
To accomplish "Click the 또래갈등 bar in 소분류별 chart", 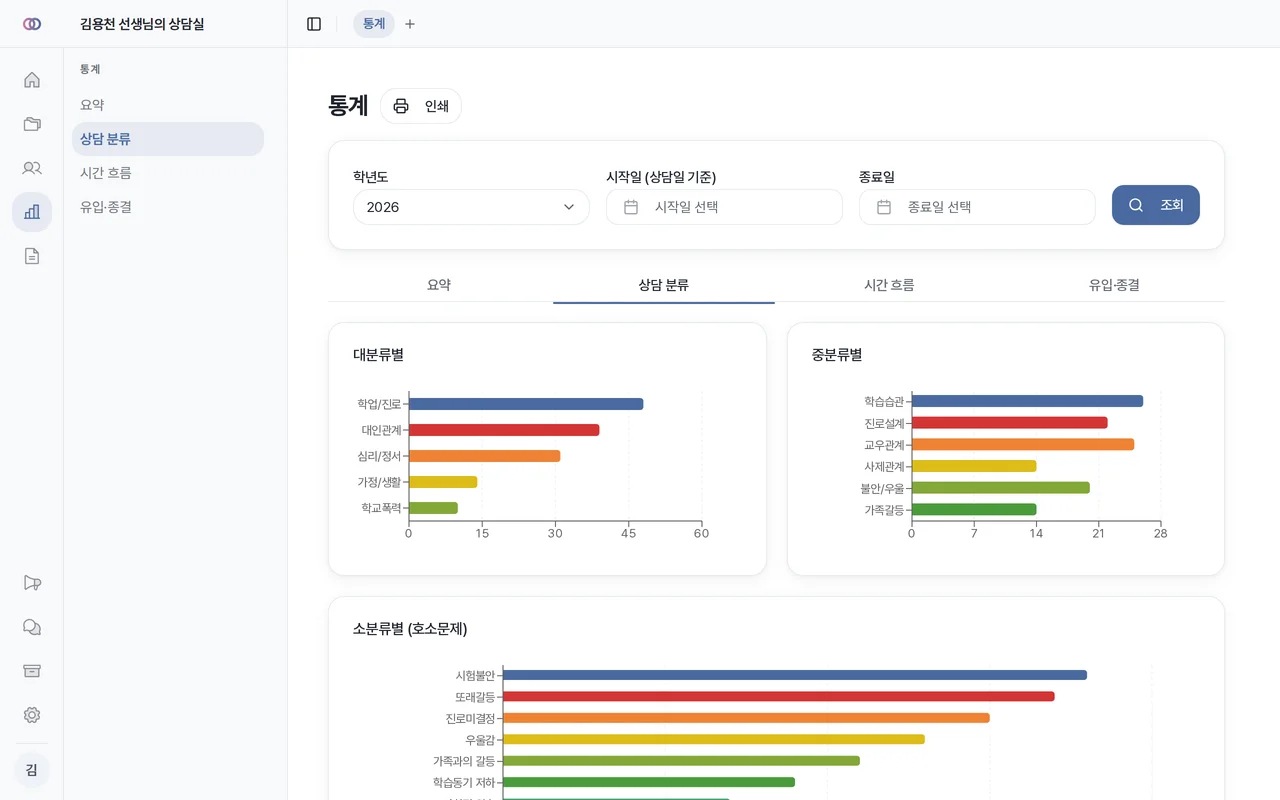I will (x=779, y=696).
